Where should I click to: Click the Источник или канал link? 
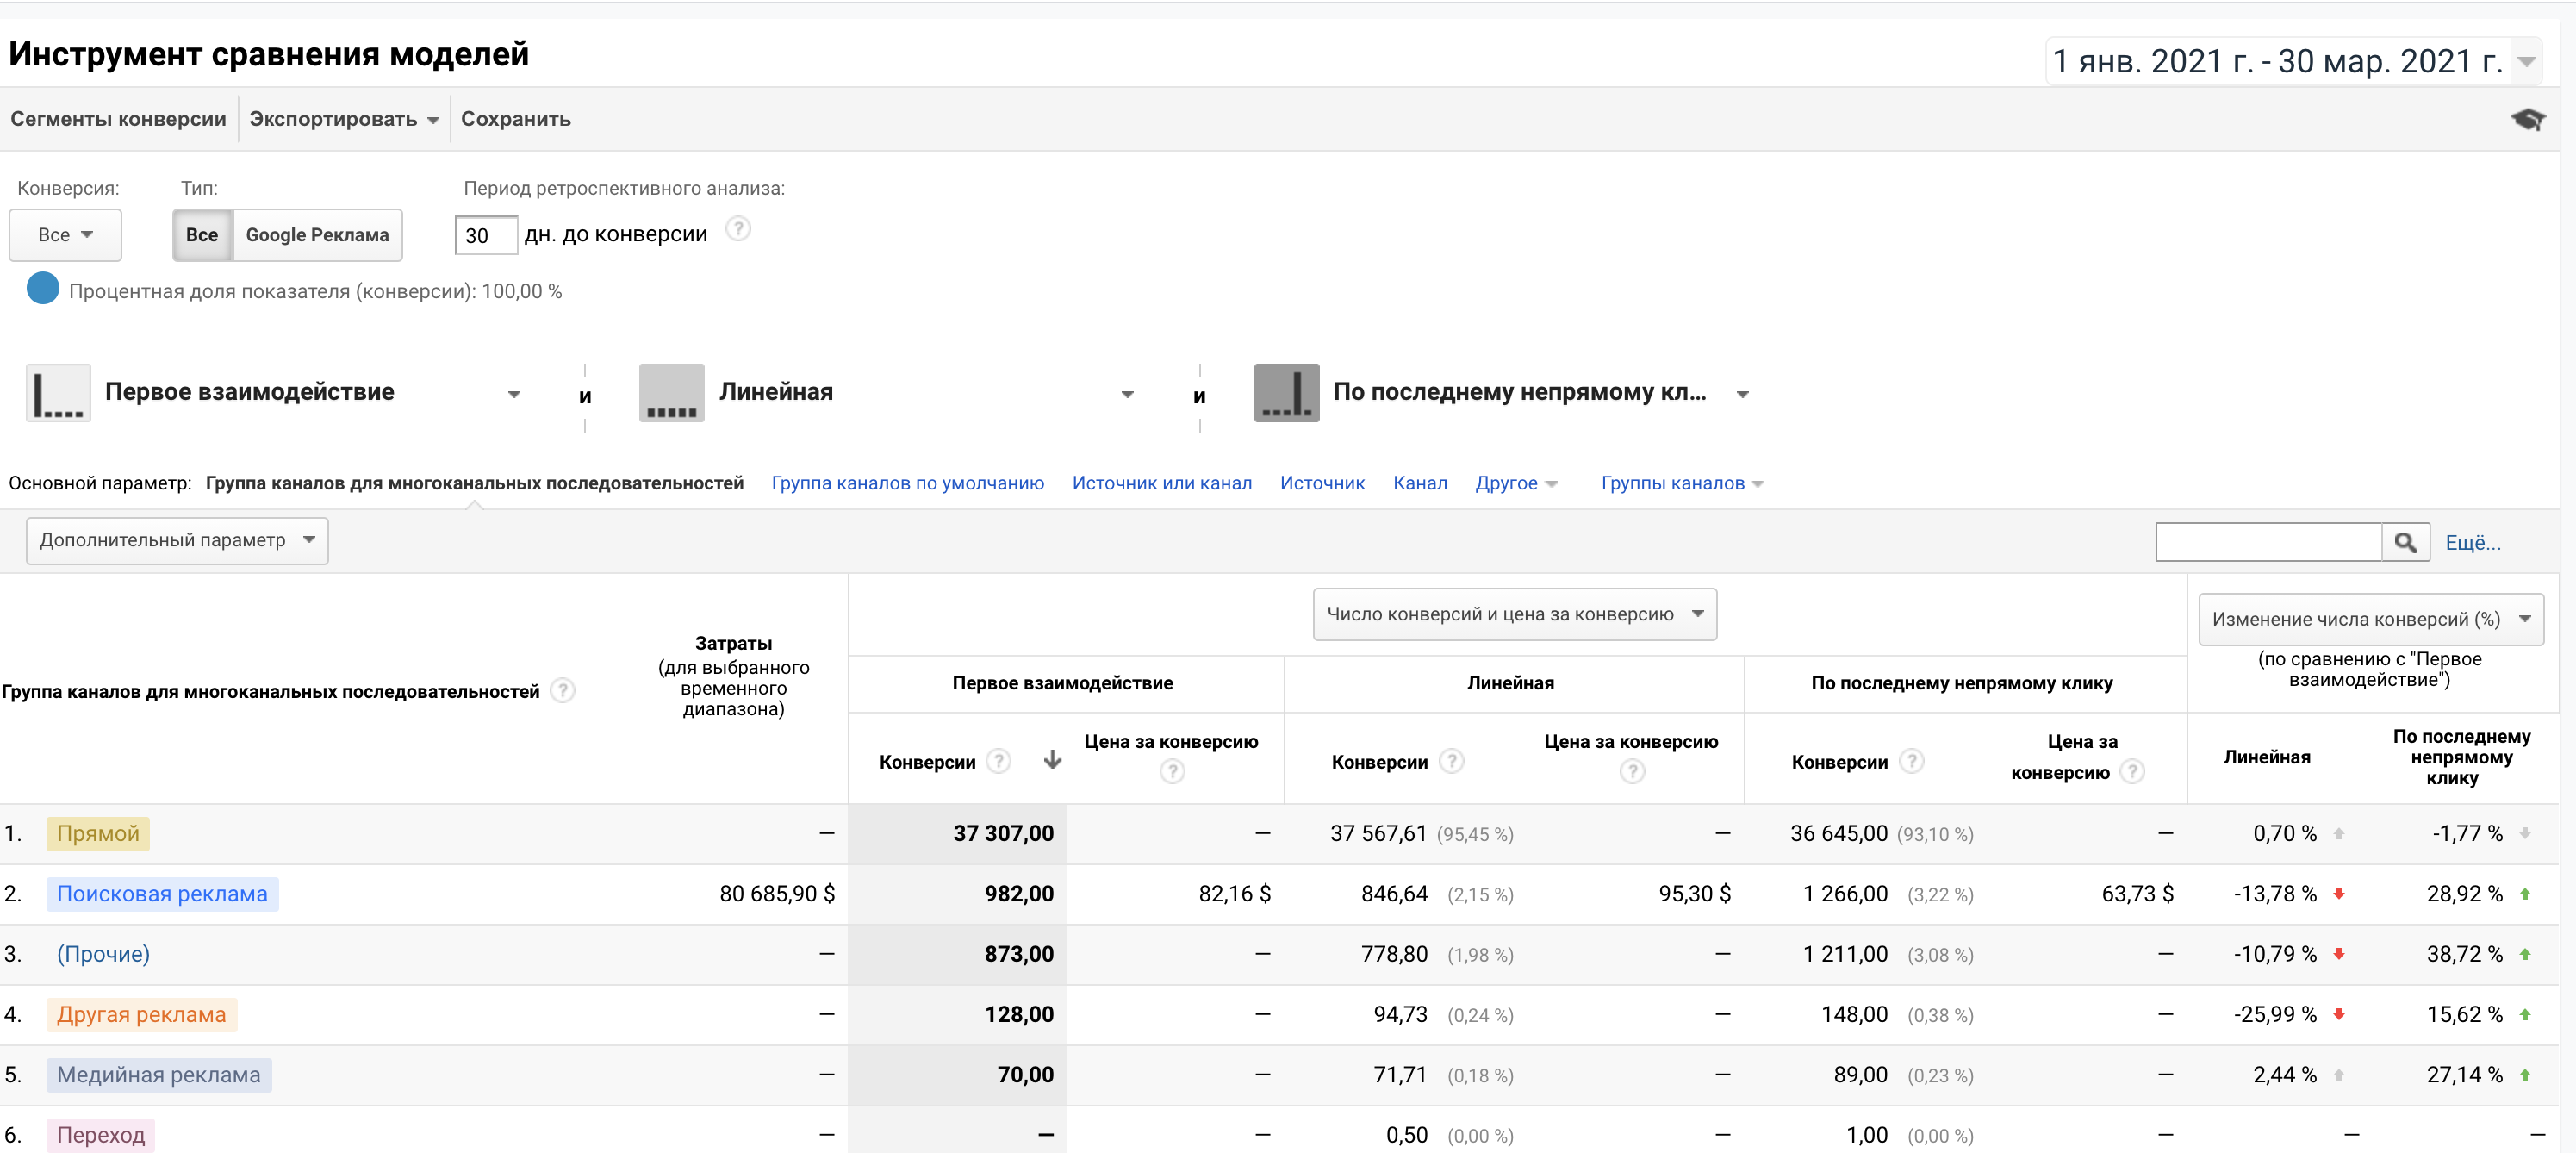click(1161, 483)
